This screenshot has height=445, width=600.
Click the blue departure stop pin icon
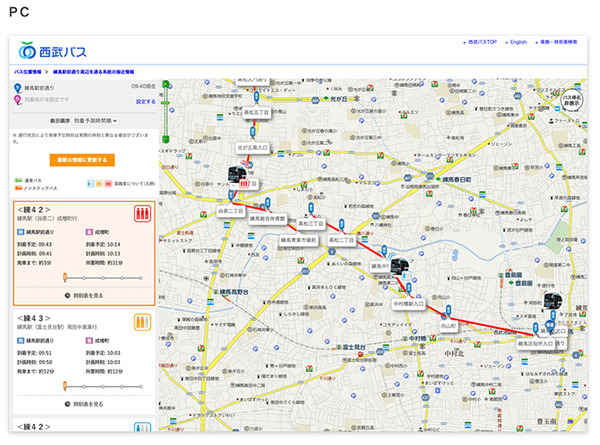pos(17,87)
